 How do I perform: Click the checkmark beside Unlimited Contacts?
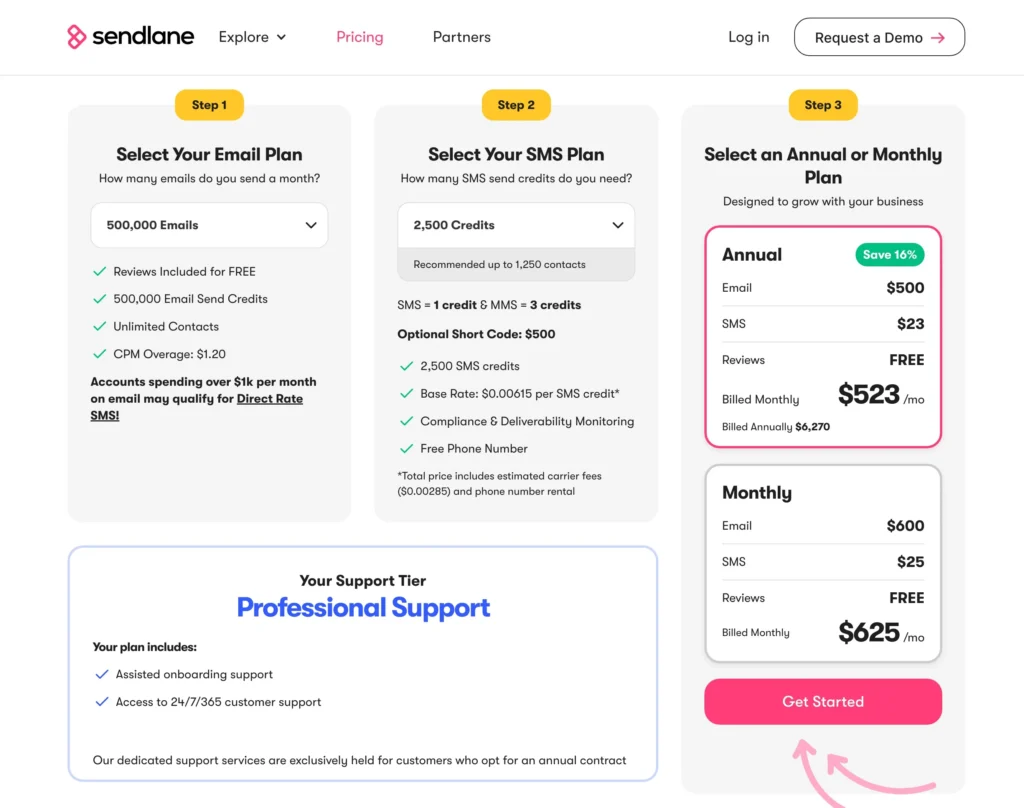pyautogui.click(x=99, y=327)
